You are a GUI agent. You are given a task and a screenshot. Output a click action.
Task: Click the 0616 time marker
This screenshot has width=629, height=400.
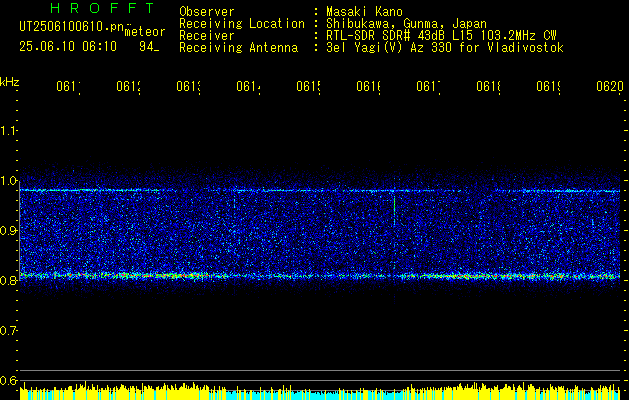click(x=368, y=87)
